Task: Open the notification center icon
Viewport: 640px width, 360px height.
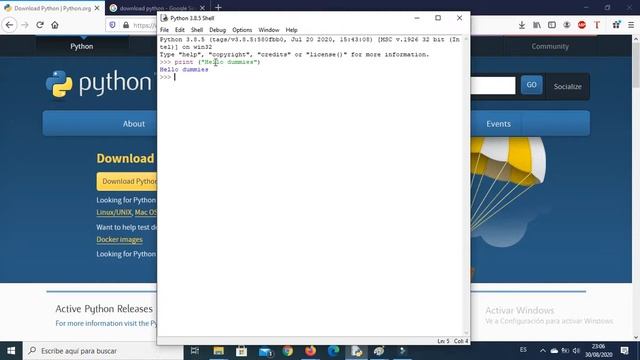Action: coord(624,350)
